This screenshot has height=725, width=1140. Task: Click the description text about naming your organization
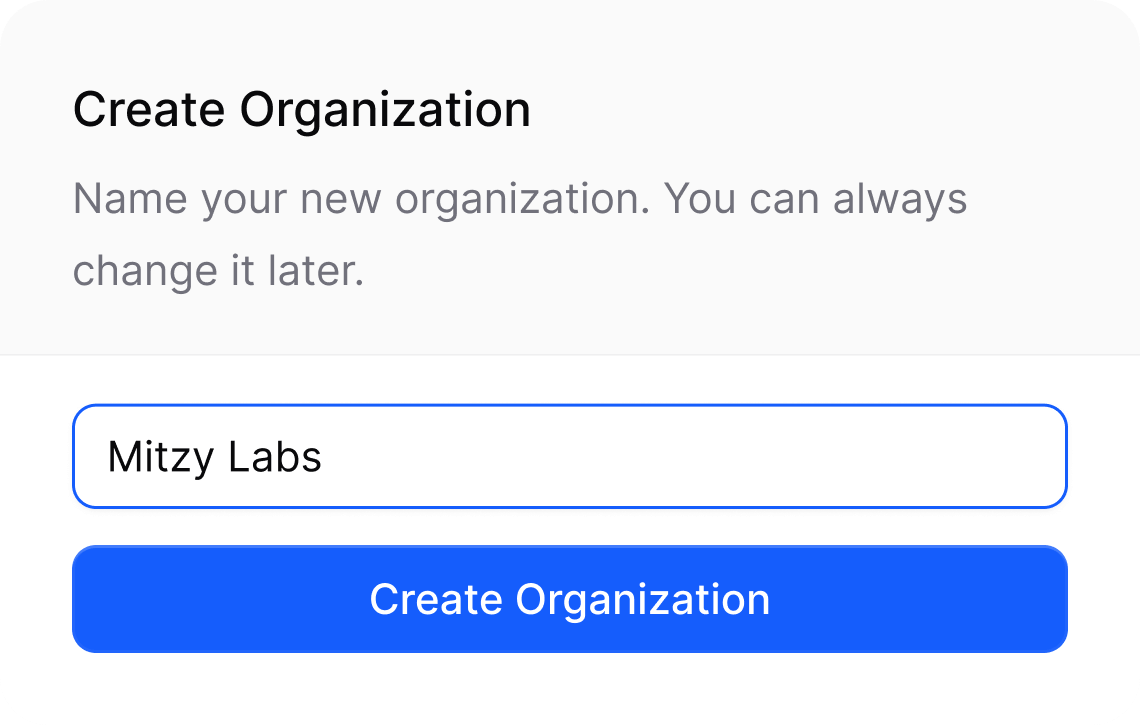point(520,200)
